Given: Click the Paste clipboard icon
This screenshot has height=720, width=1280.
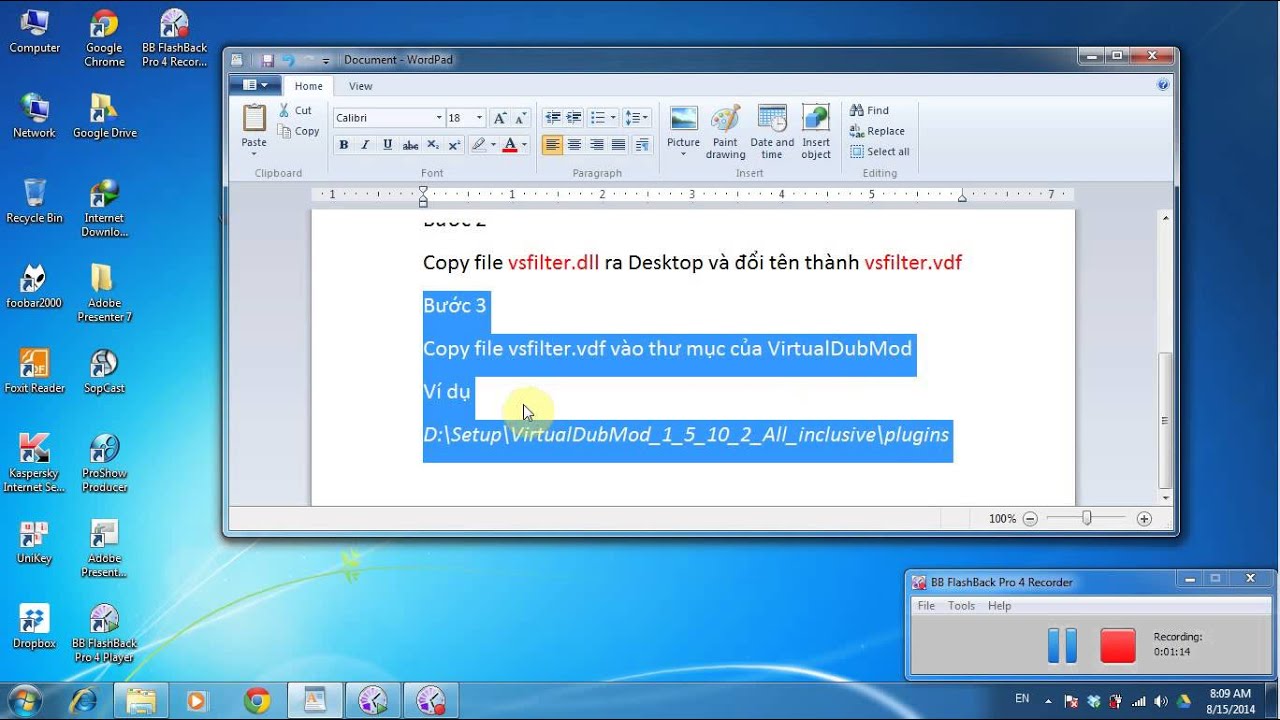Looking at the screenshot, I should 254,118.
